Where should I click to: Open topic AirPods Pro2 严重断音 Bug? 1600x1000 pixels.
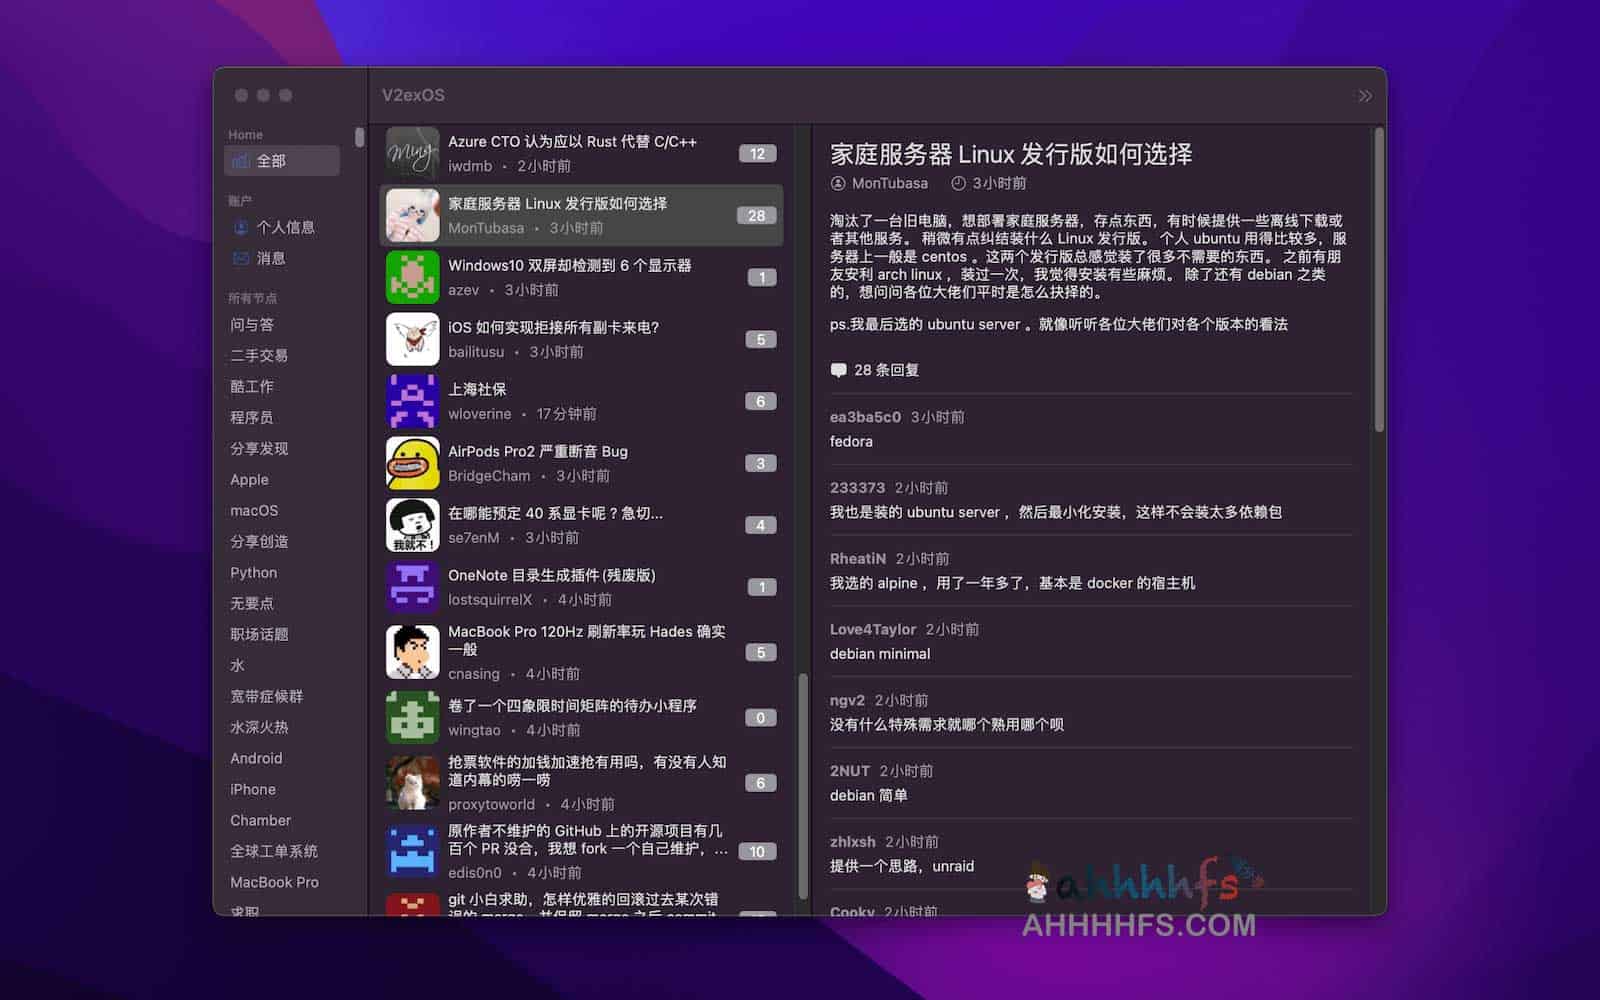(x=538, y=452)
